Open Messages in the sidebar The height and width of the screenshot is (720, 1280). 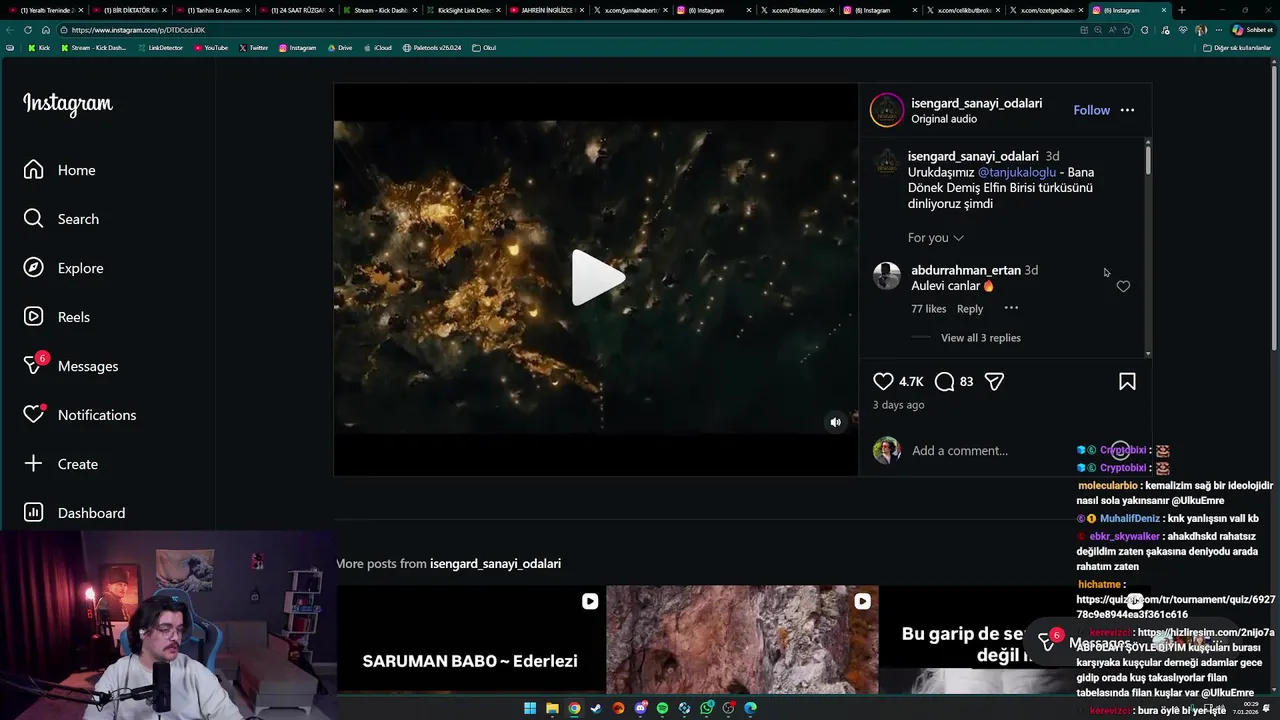coord(71,366)
